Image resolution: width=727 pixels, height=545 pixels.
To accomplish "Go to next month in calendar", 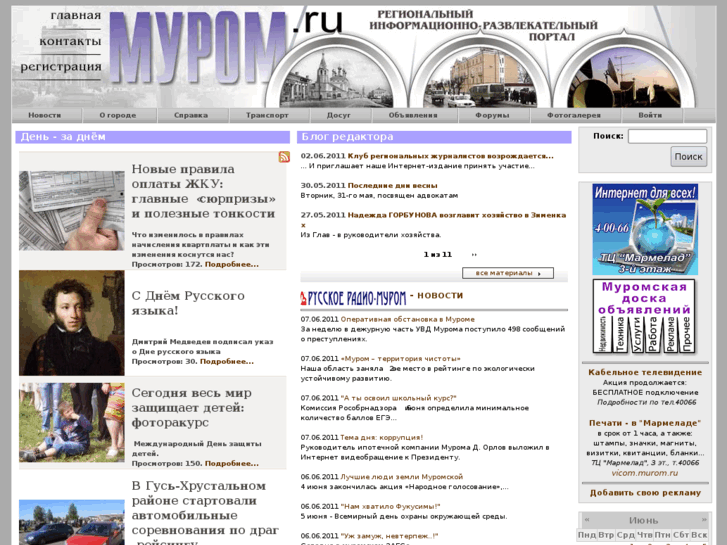I will (704, 519).
